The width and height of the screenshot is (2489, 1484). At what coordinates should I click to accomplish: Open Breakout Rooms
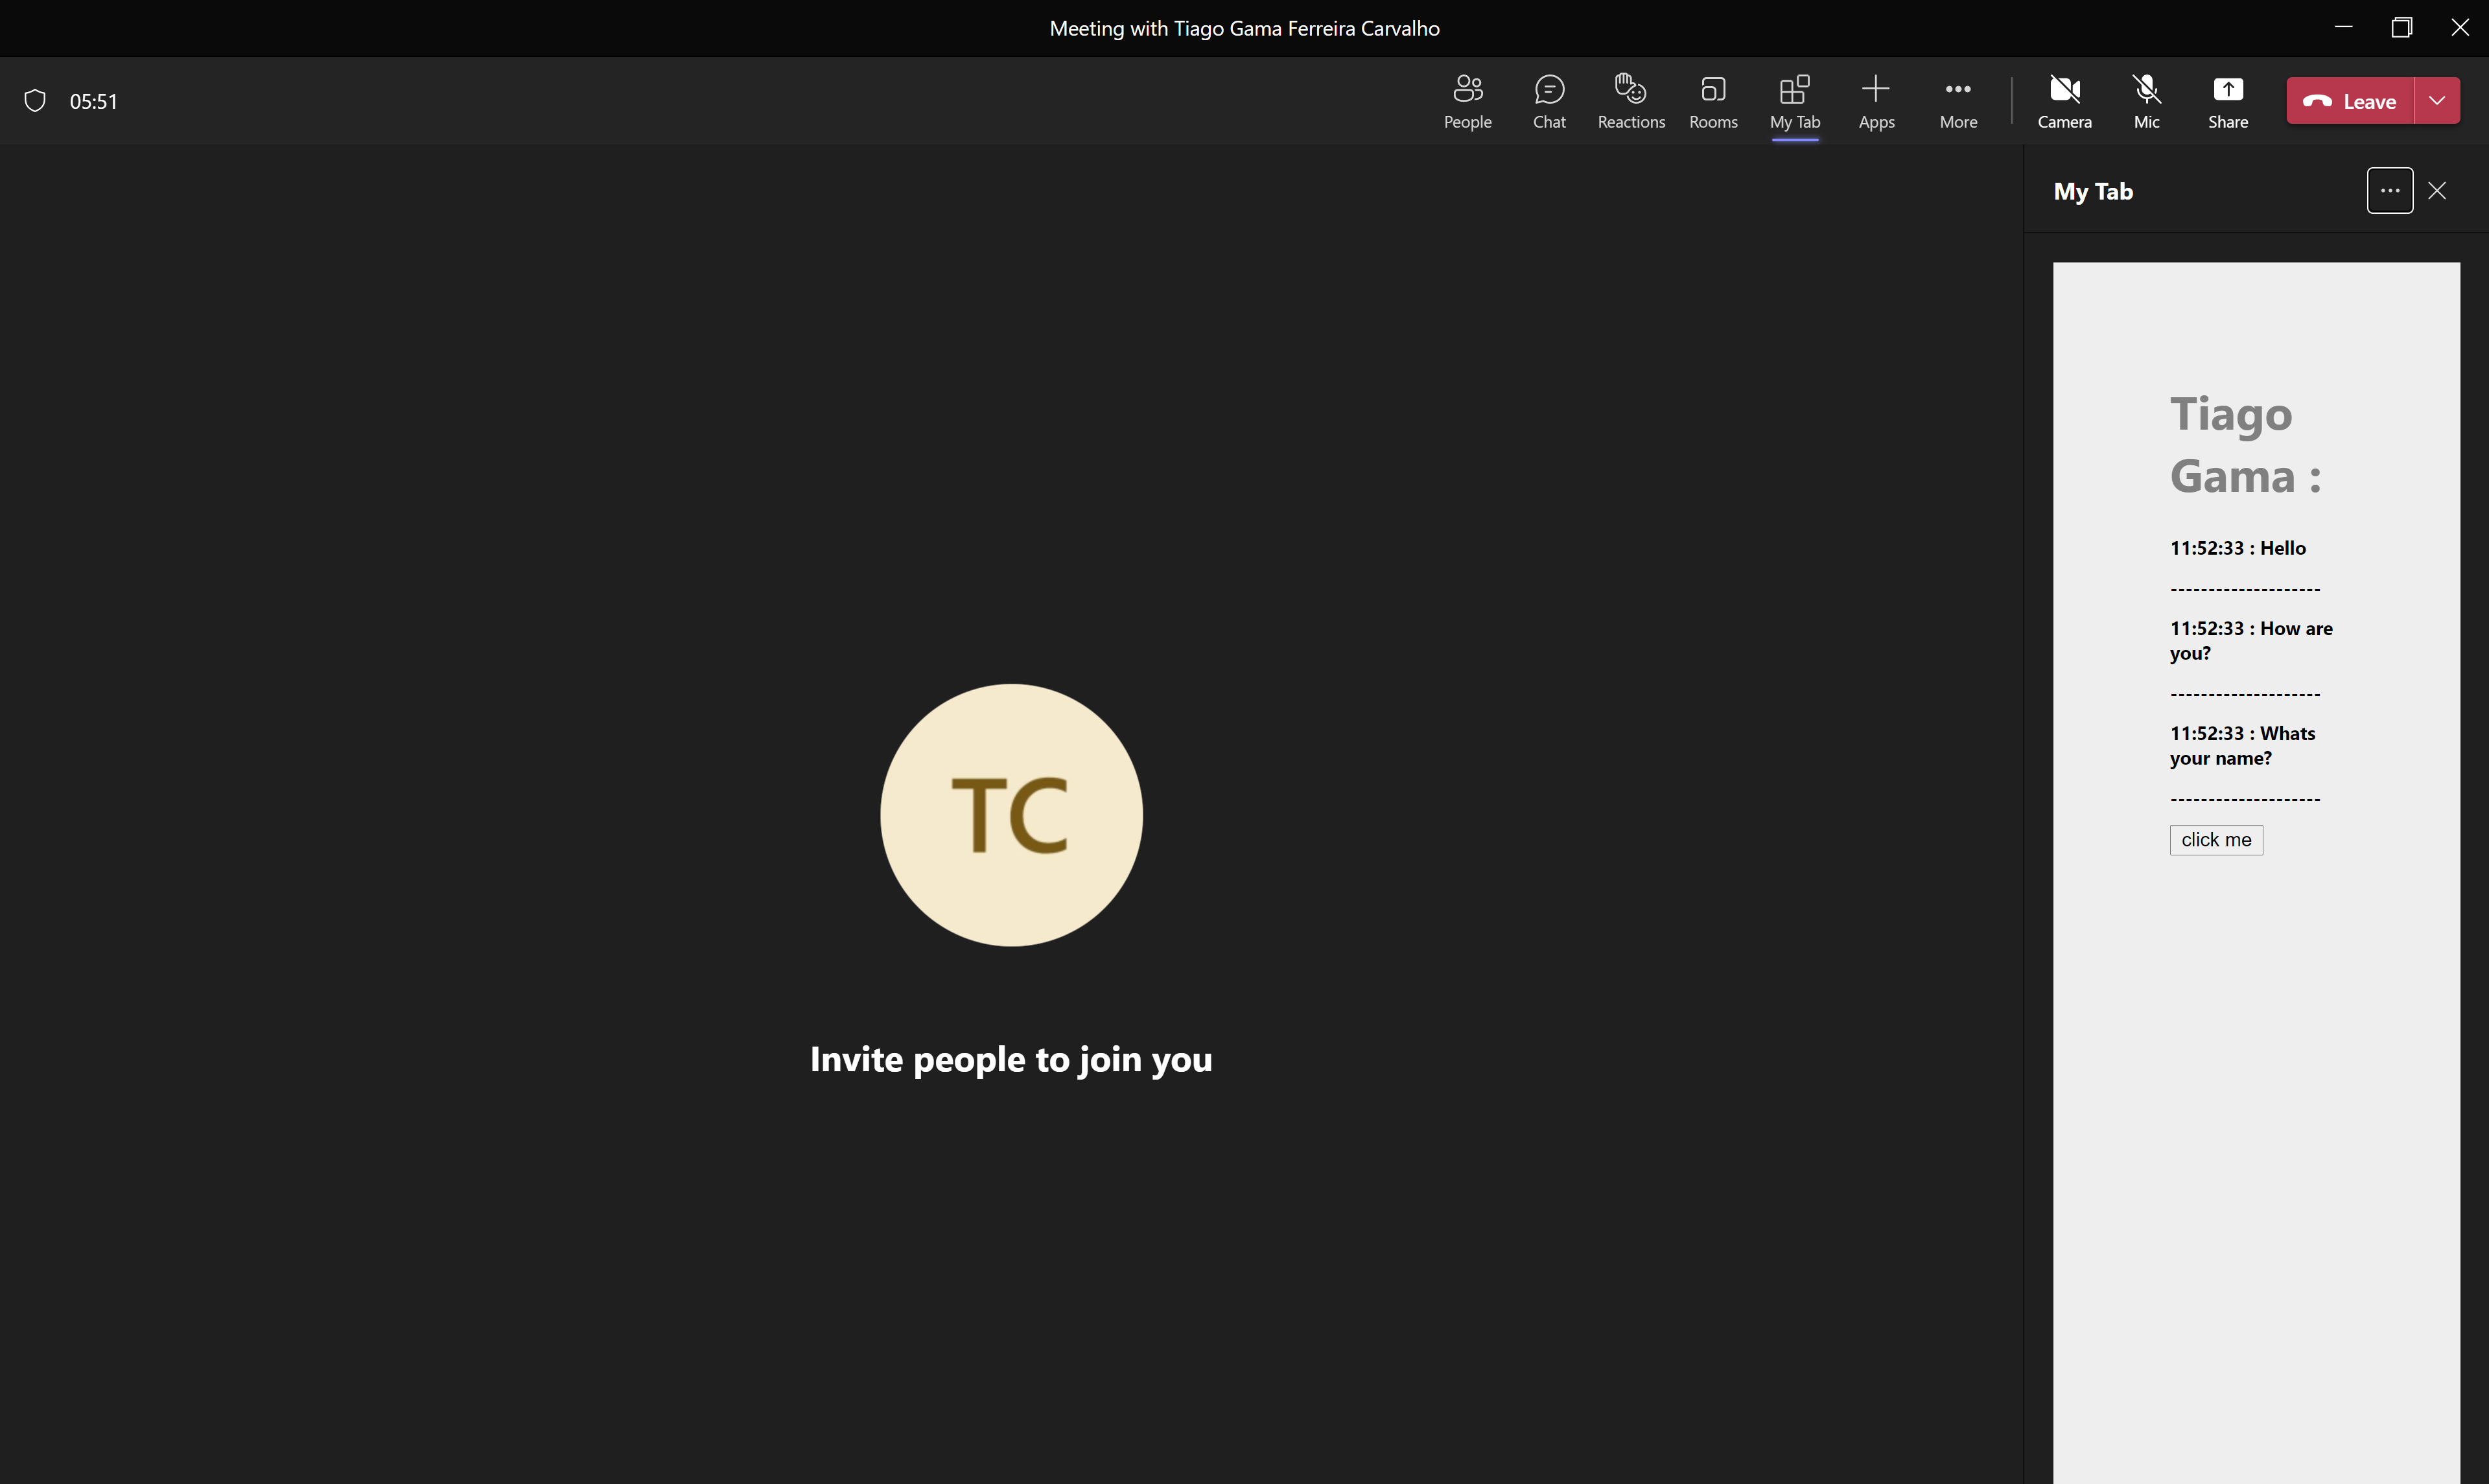point(1712,101)
